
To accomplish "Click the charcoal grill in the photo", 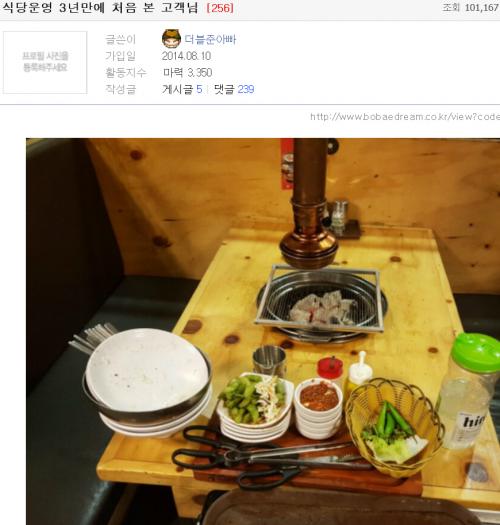I will pyautogui.click(x=321, y=303).
